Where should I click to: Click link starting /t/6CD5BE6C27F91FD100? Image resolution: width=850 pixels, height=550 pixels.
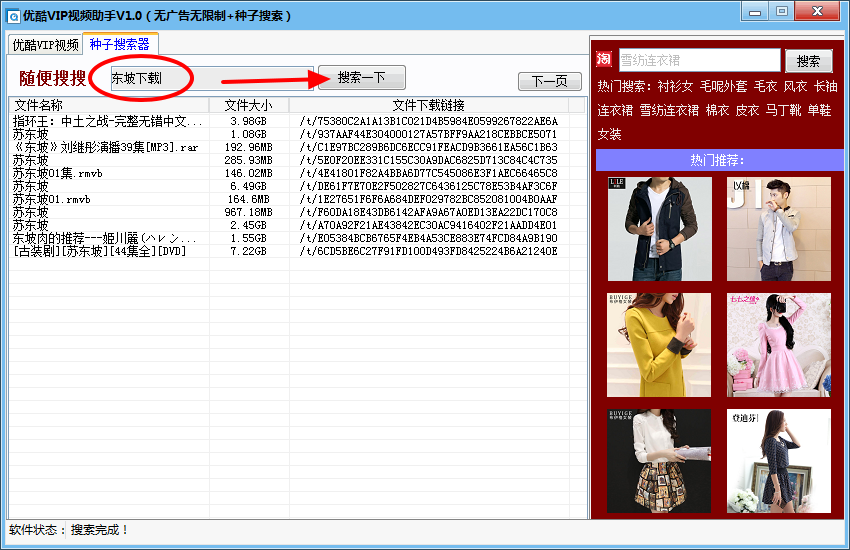click(x=428, y=251)
